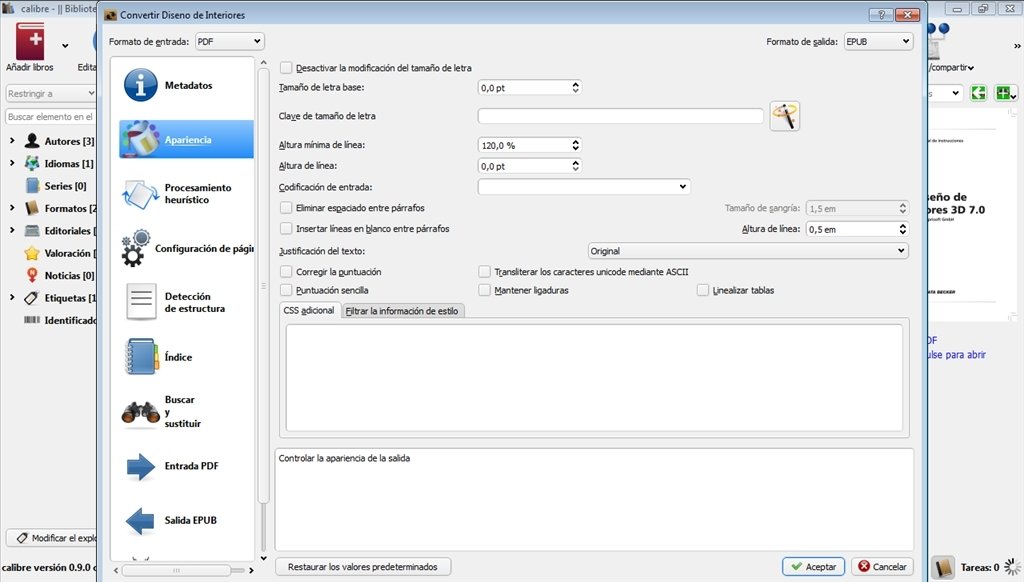Image resolution: width=1024 pixels, height=582 pixels.
Task: Select the Apariencia paint bucket icon
Action: 140,139
